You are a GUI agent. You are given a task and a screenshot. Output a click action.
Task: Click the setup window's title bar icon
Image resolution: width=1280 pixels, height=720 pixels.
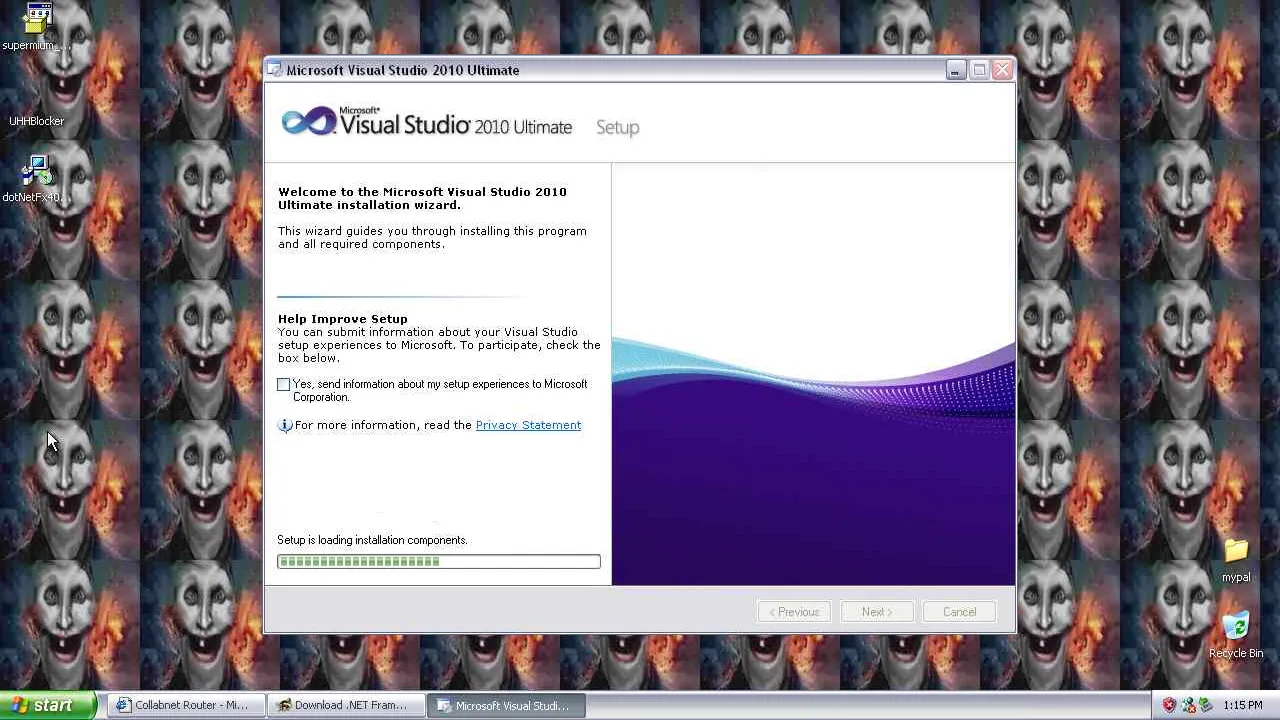(x=275, y=70)
